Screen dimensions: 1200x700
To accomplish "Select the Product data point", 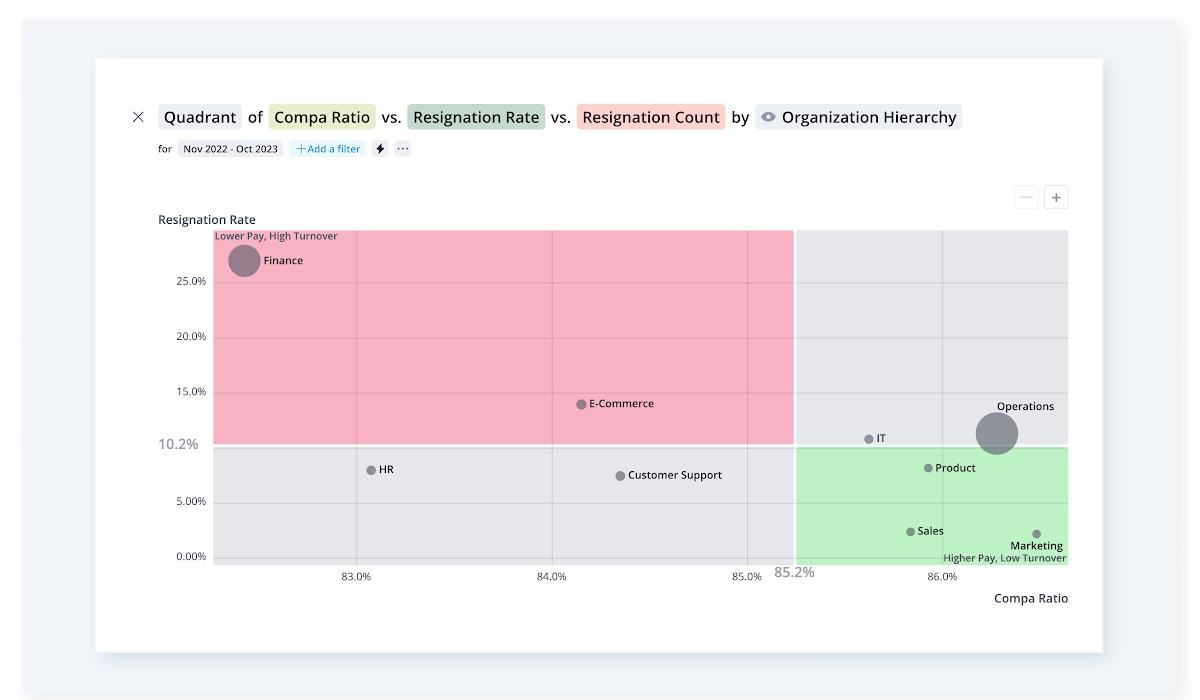I will click(928, 468).
